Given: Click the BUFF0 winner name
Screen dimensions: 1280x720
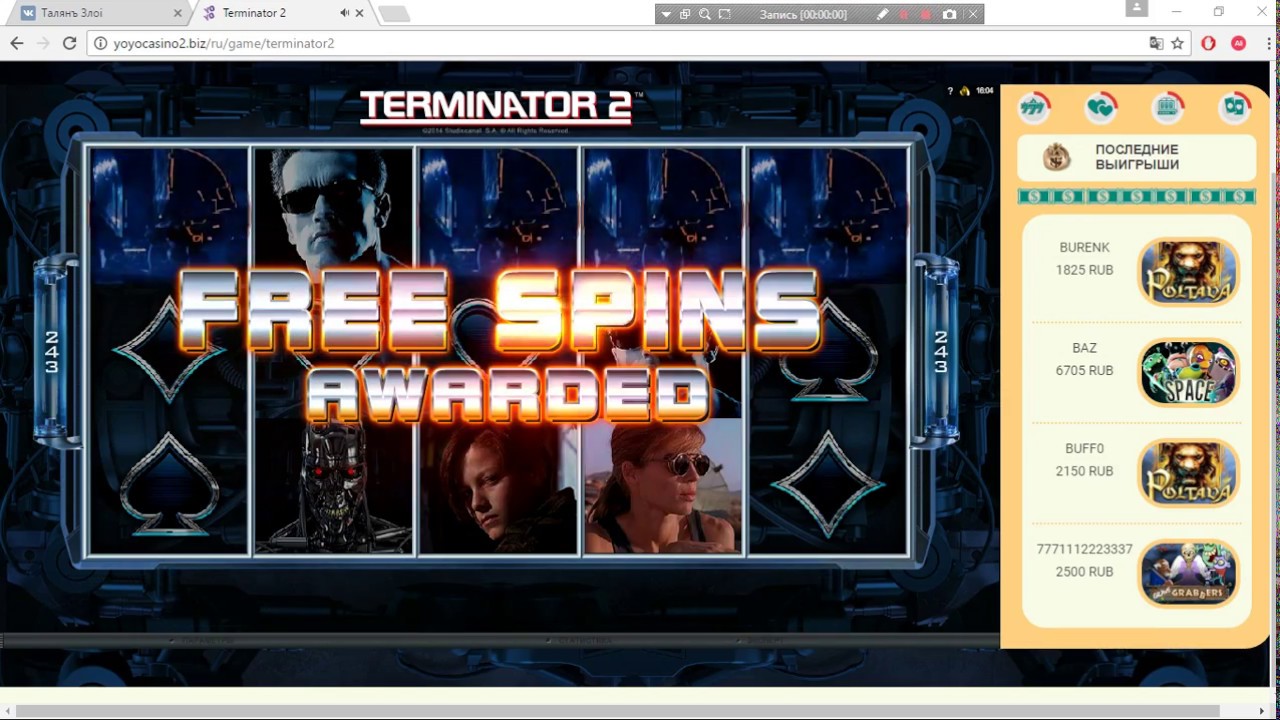Looking at the screenshot, I should (1084, 448).
